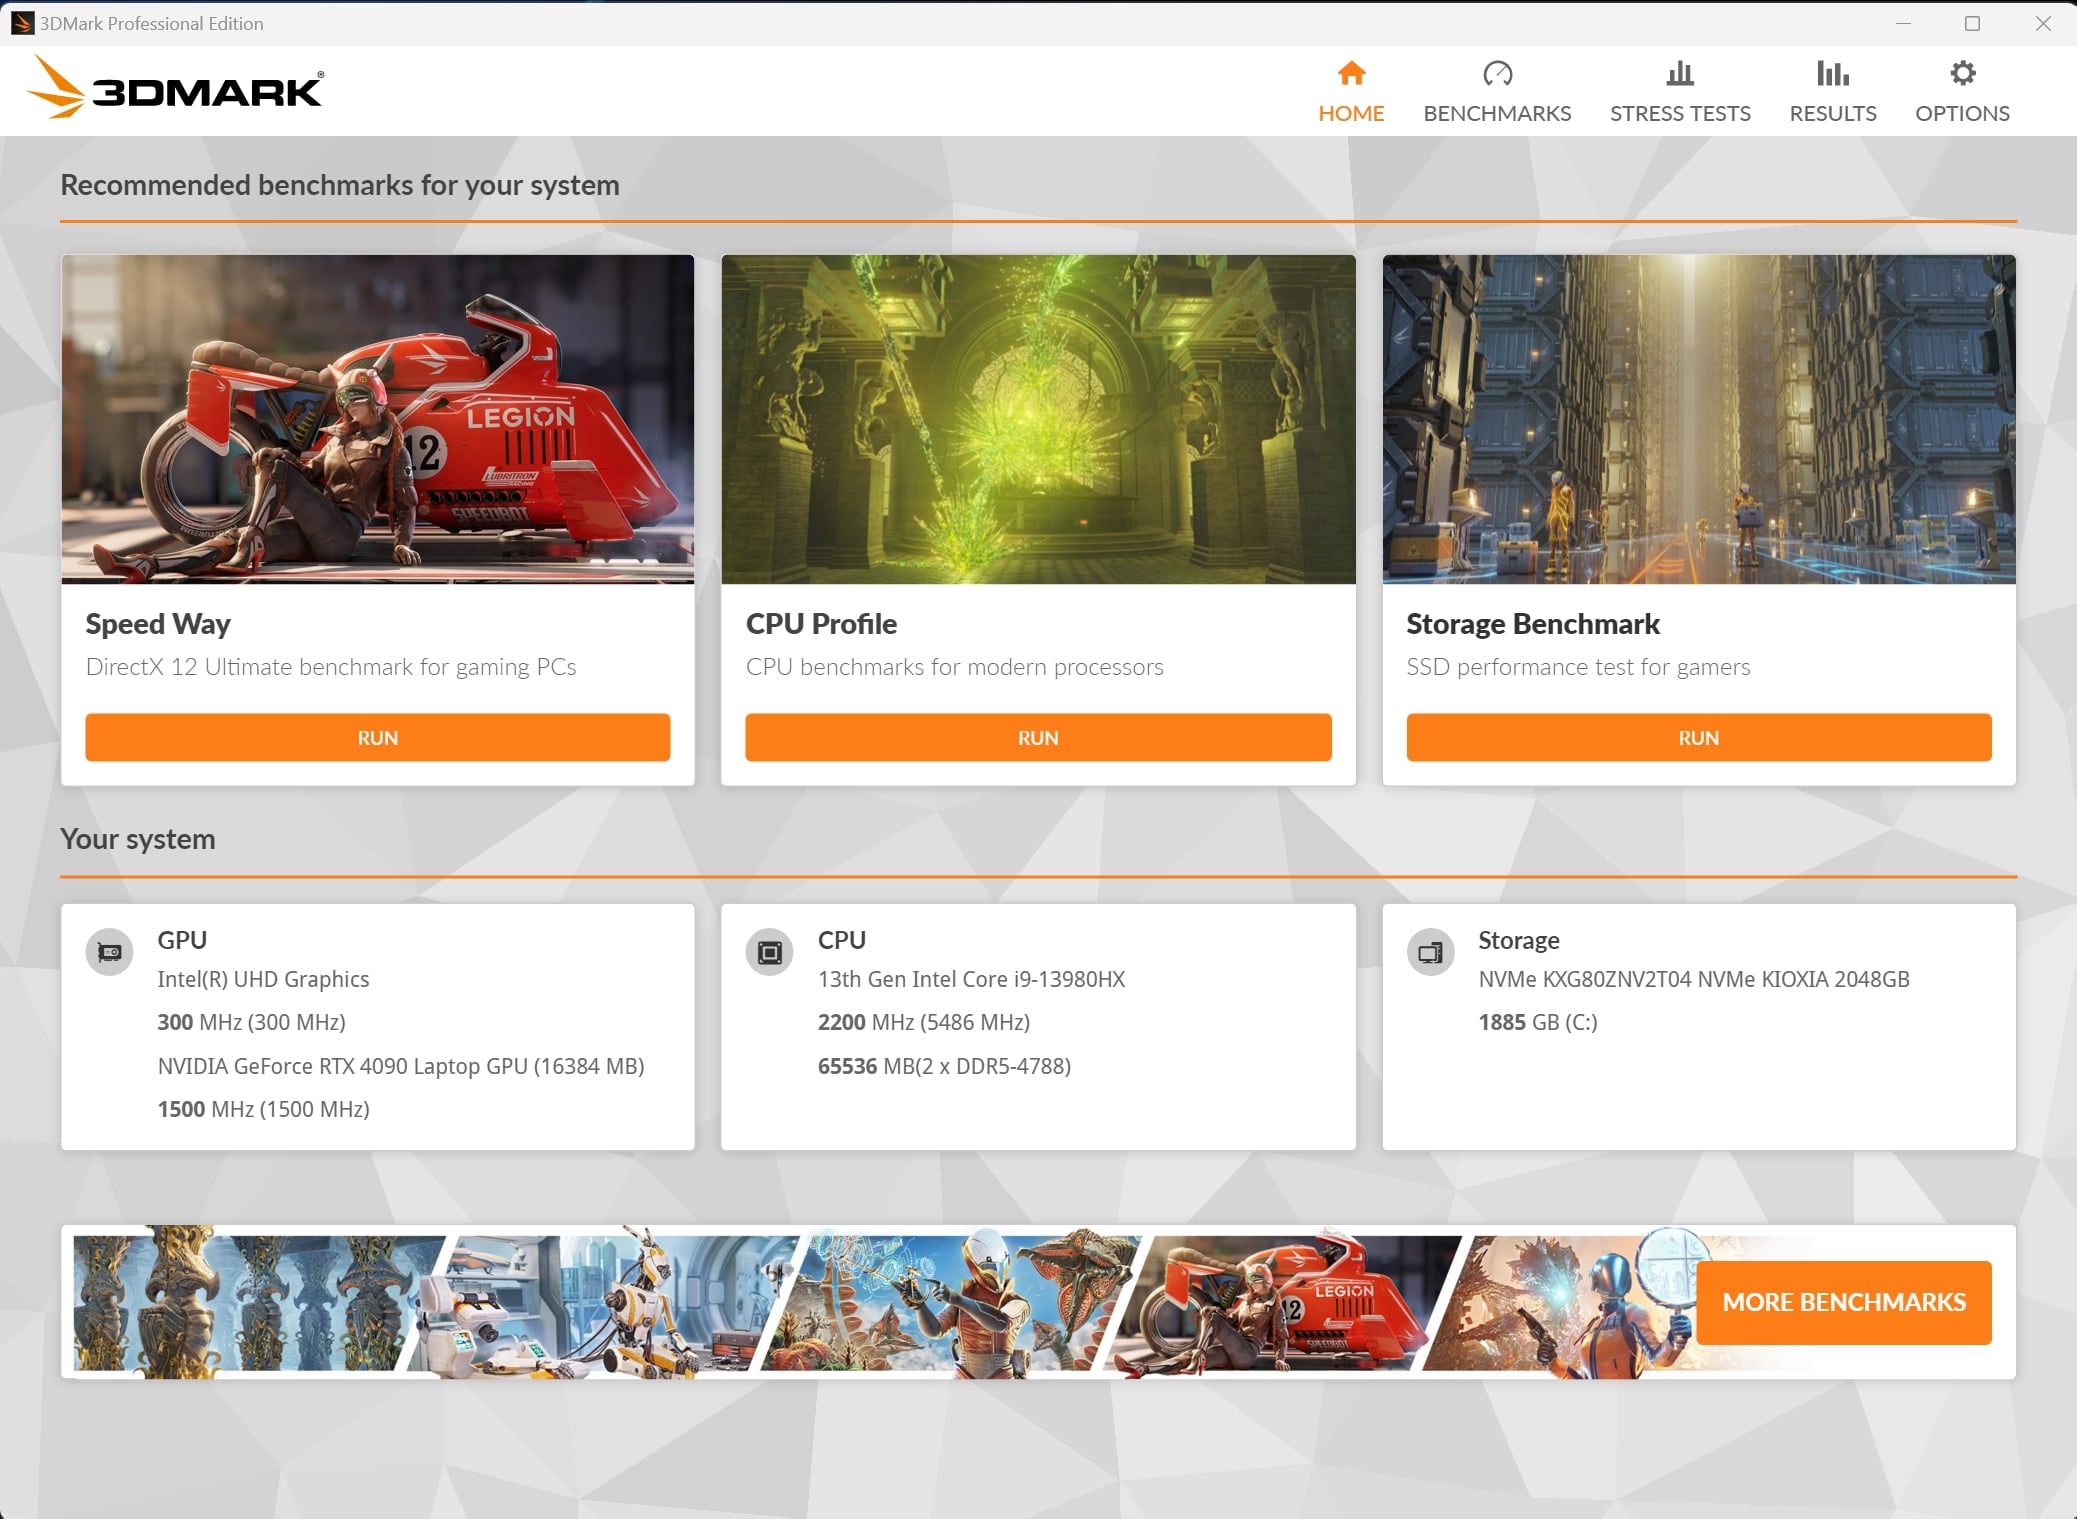This screenshot has width=2077, height=1519.
Task: Go to the STRESS TESTS tab
Action: 1680,92
